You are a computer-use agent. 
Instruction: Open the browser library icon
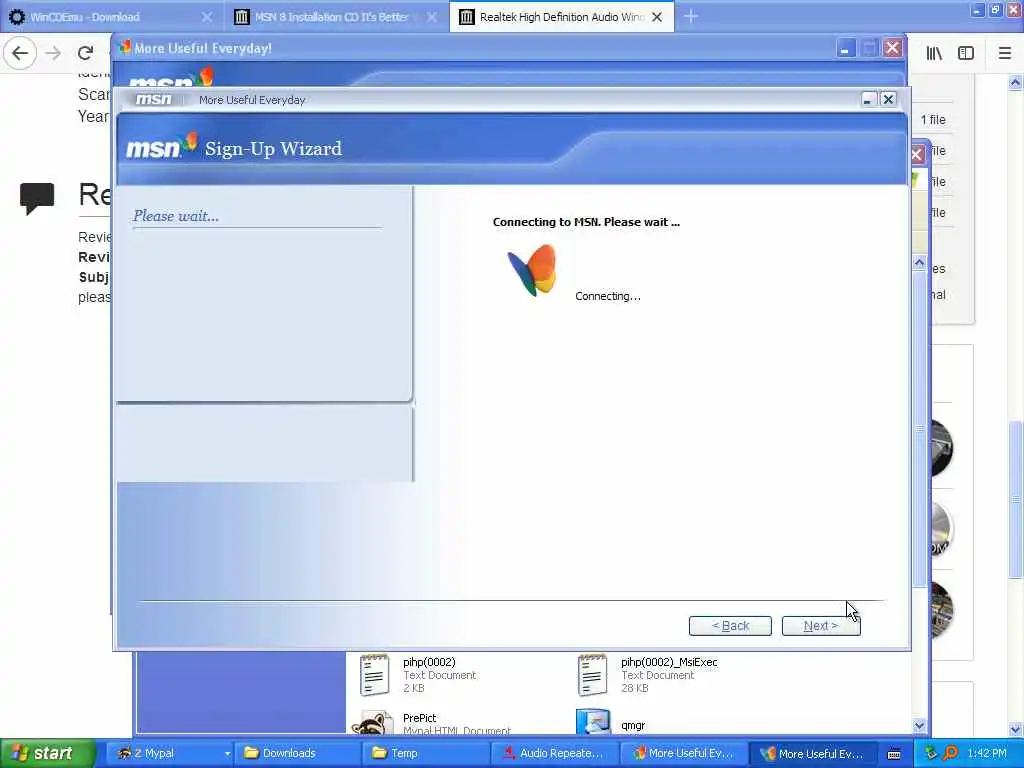tap(935, 53)
